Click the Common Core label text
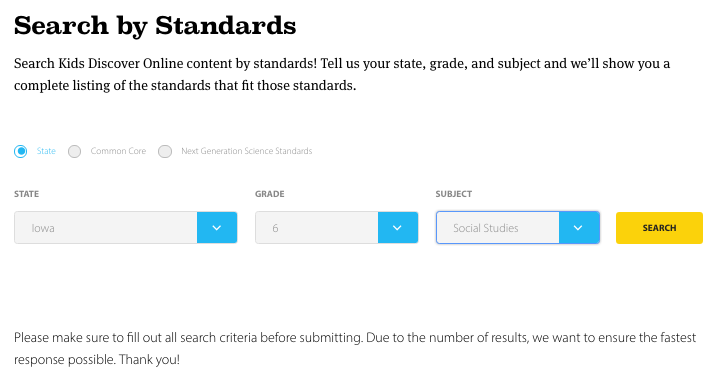Viewport: 720px width, 387px height. 118,151
